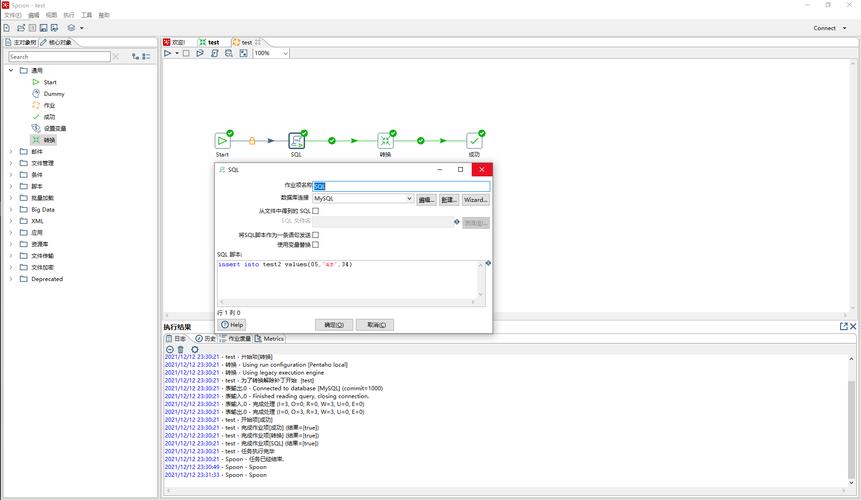Click the variable diamond icon next to SQL file field
This screenshot has height=500, width=861.
tap(456, 222)
